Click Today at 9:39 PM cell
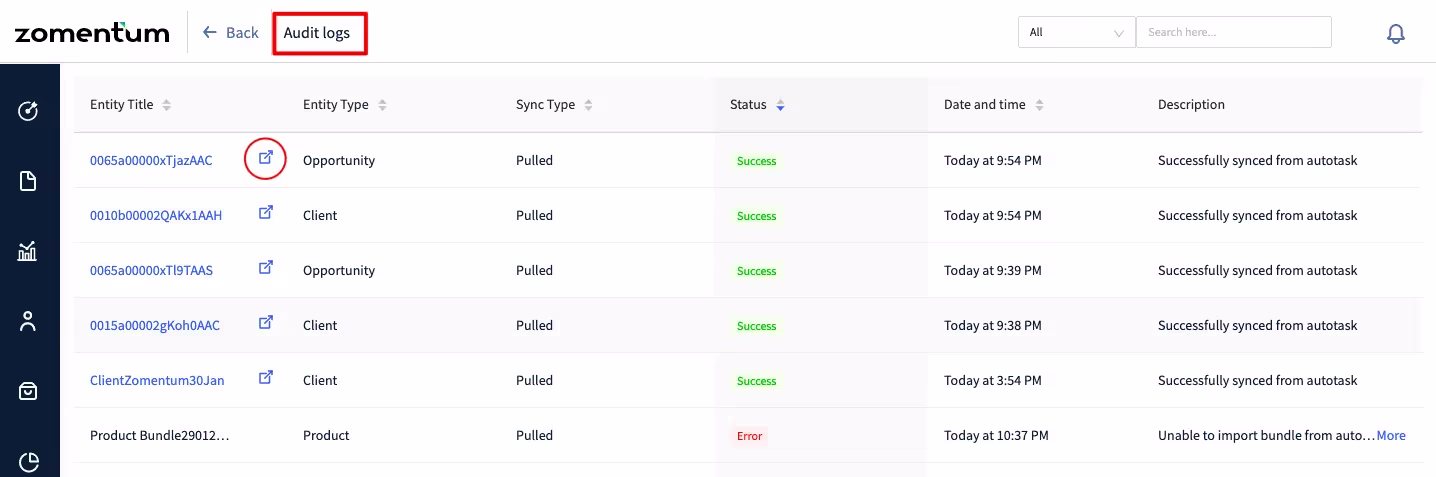 point(993,270)
